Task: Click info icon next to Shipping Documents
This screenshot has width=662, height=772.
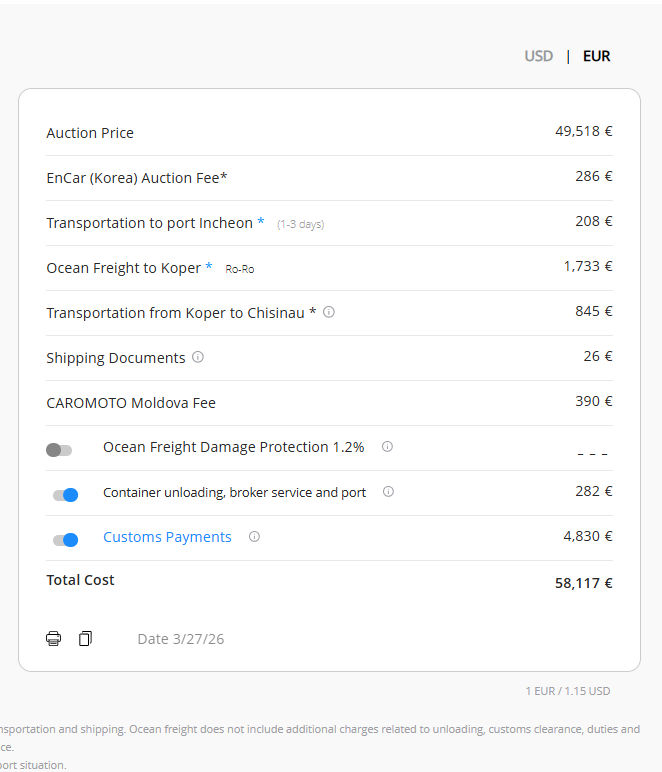Action: [198, 357]
